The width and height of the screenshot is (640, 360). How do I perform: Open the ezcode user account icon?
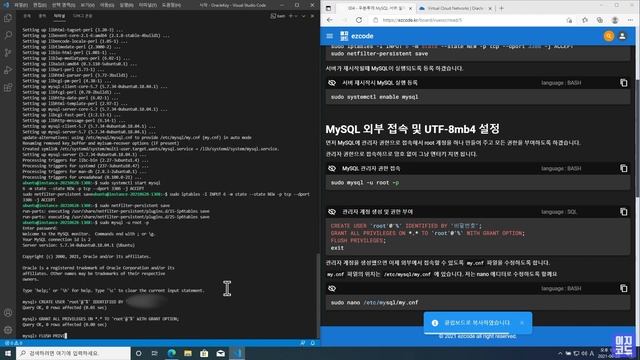coord(622,36)
